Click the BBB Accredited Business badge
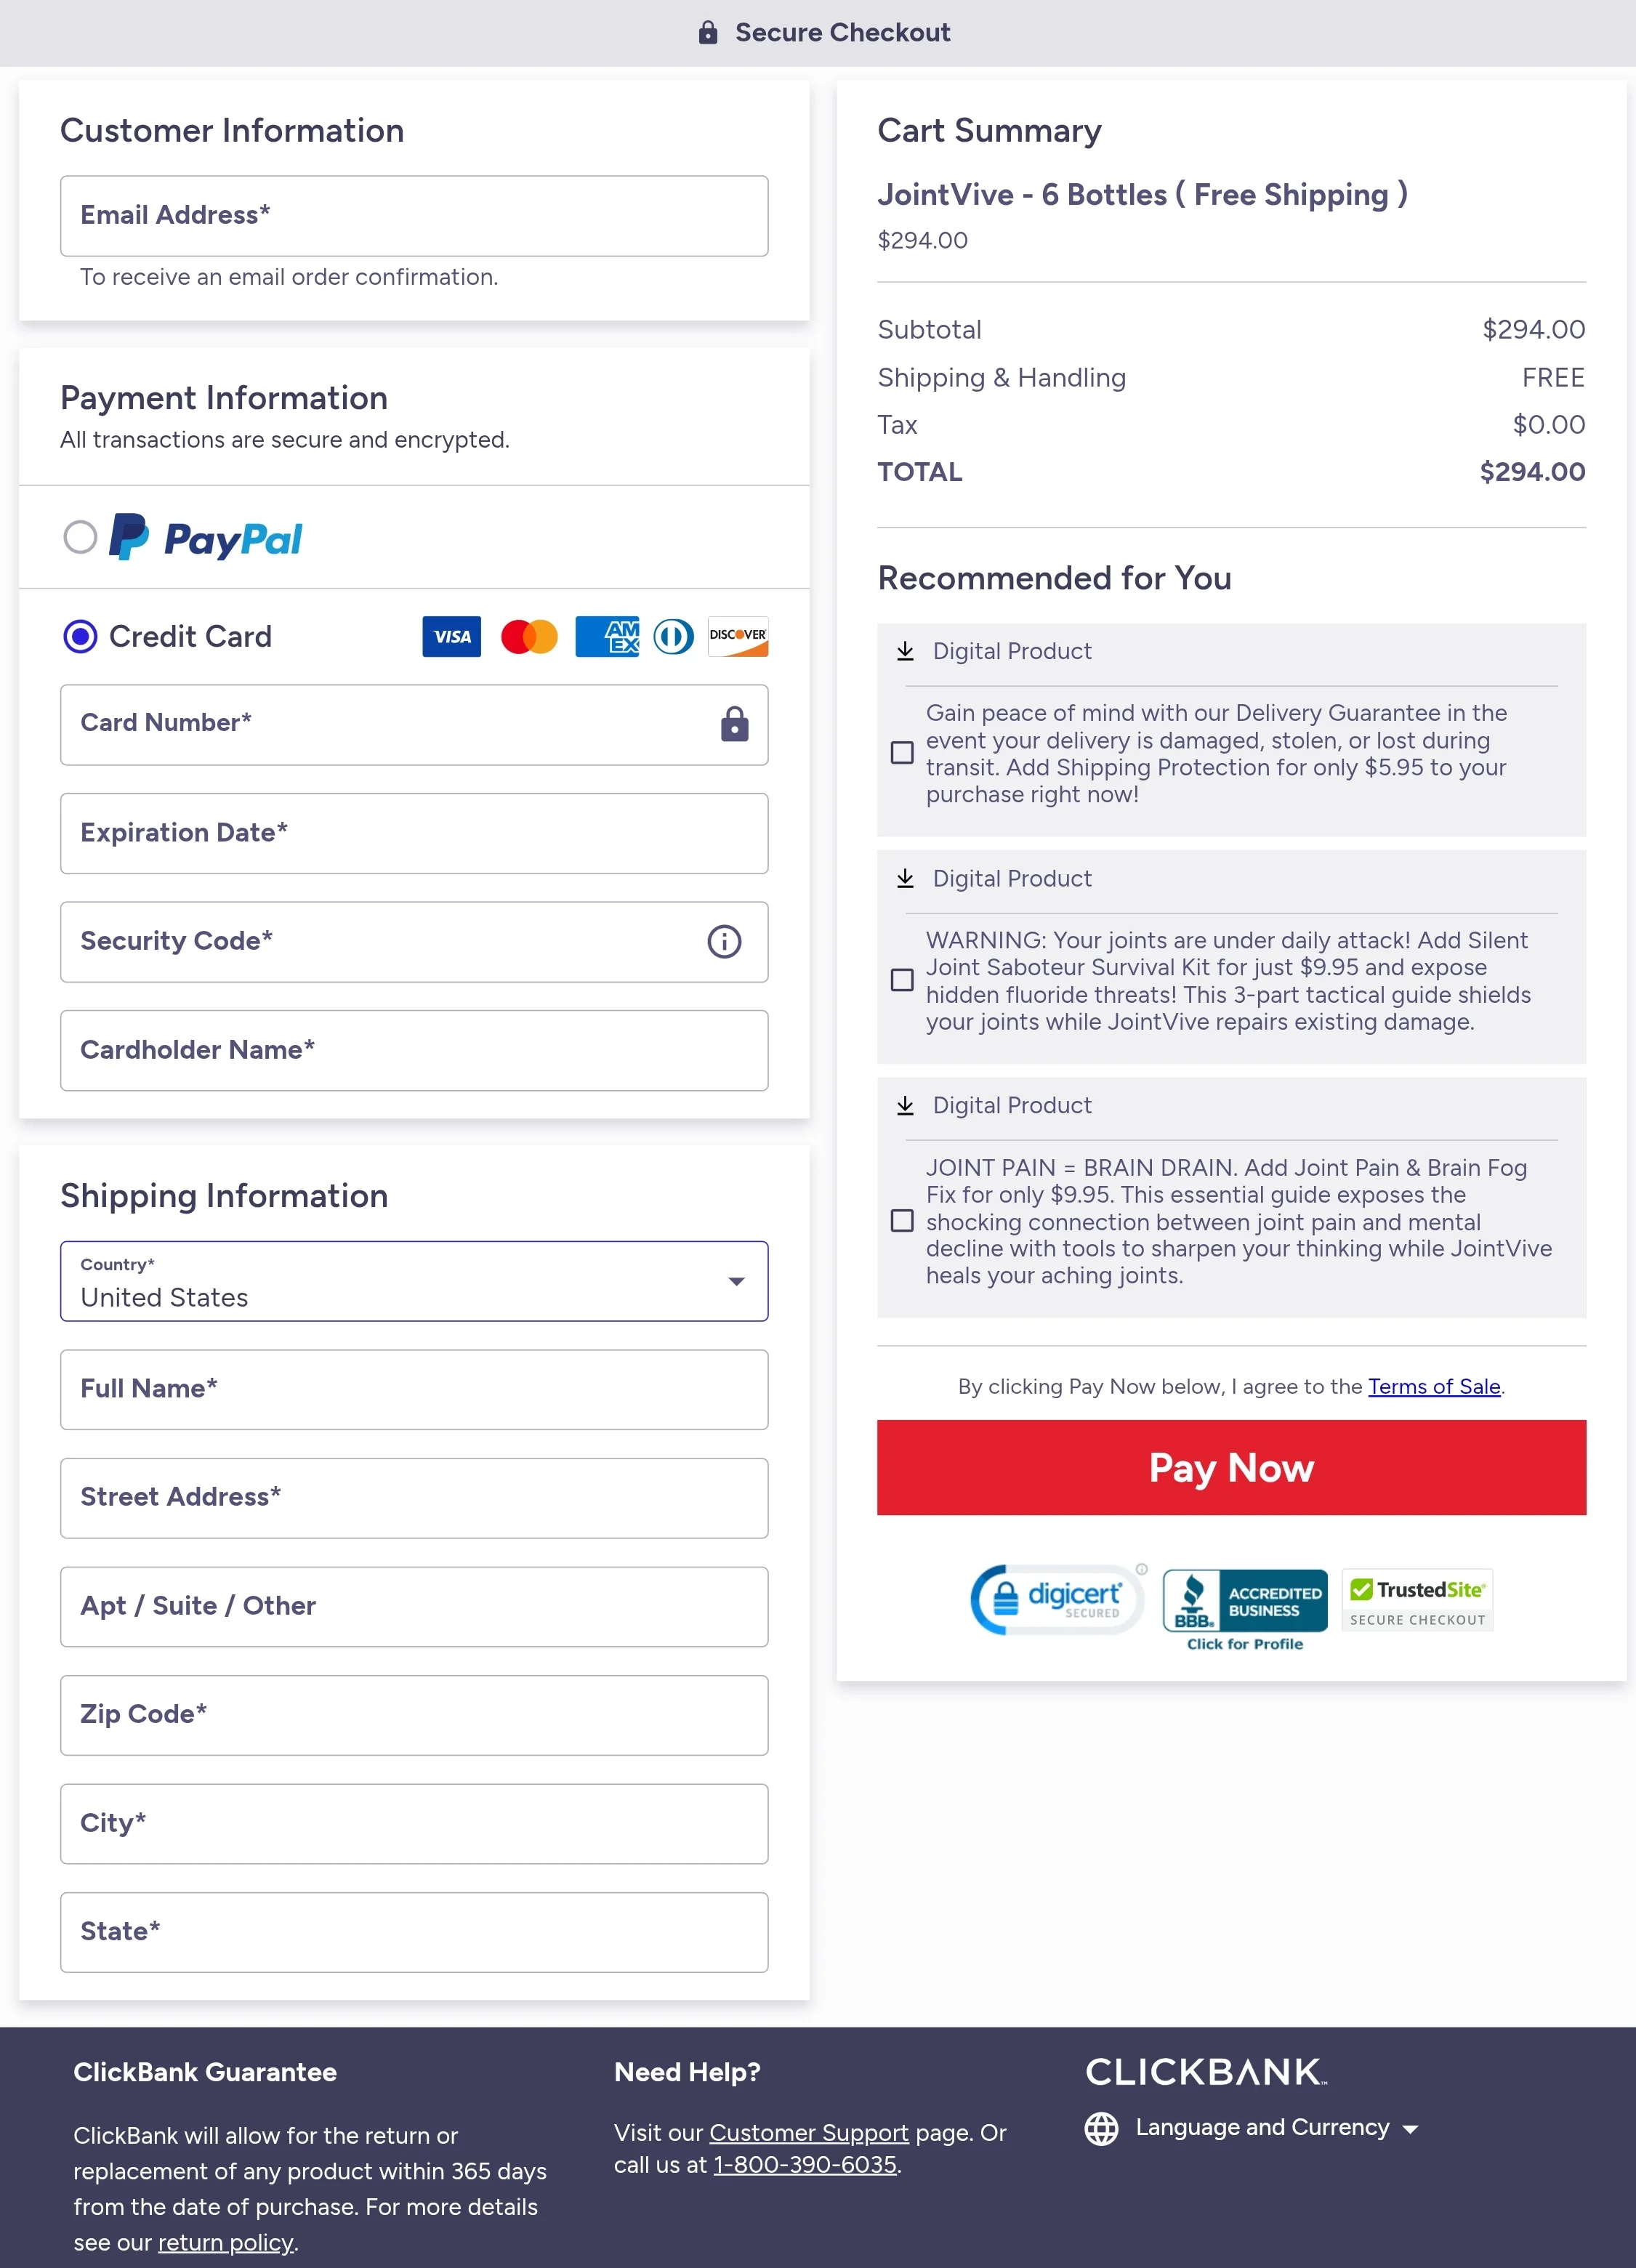Screen dimensions: 1636x2268 pyautogui.click(x=1243, y=1602)
